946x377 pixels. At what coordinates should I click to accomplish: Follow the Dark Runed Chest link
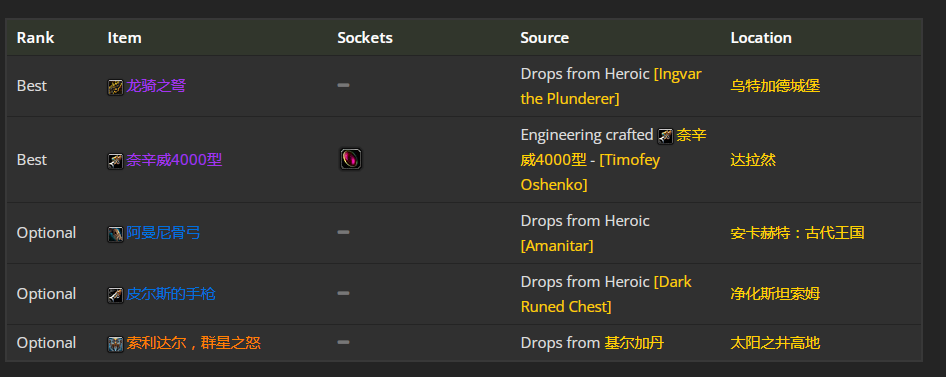(x=606, y=294)
